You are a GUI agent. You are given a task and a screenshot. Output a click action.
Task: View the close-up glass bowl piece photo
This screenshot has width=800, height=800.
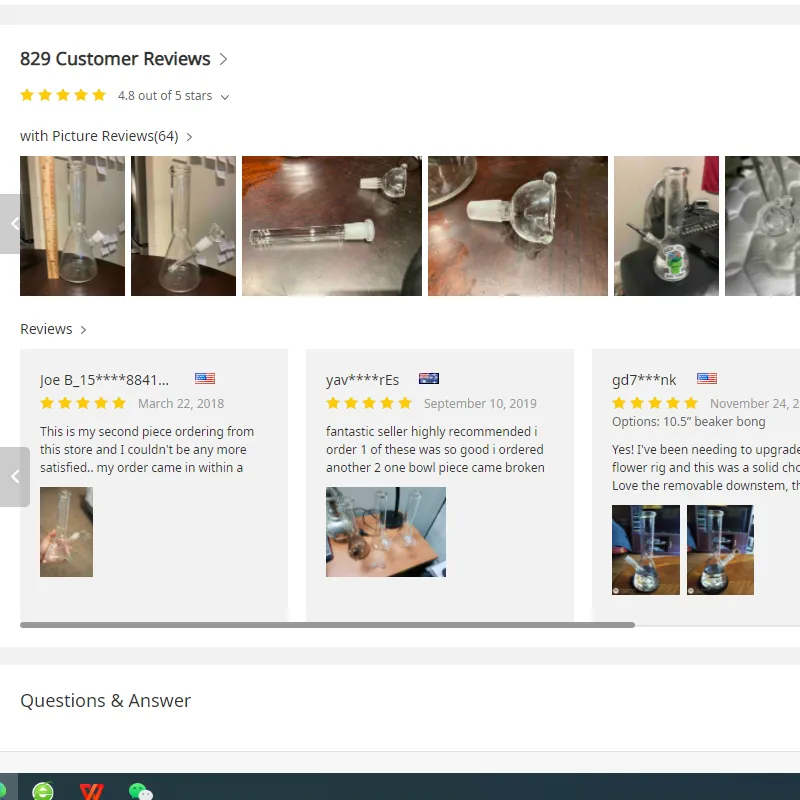[x=518, y=226]
